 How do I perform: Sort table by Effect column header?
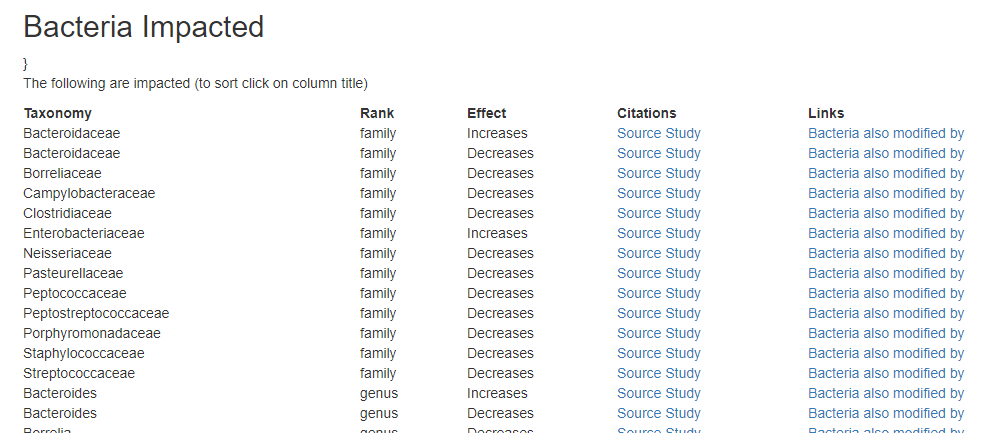point(486,113)
